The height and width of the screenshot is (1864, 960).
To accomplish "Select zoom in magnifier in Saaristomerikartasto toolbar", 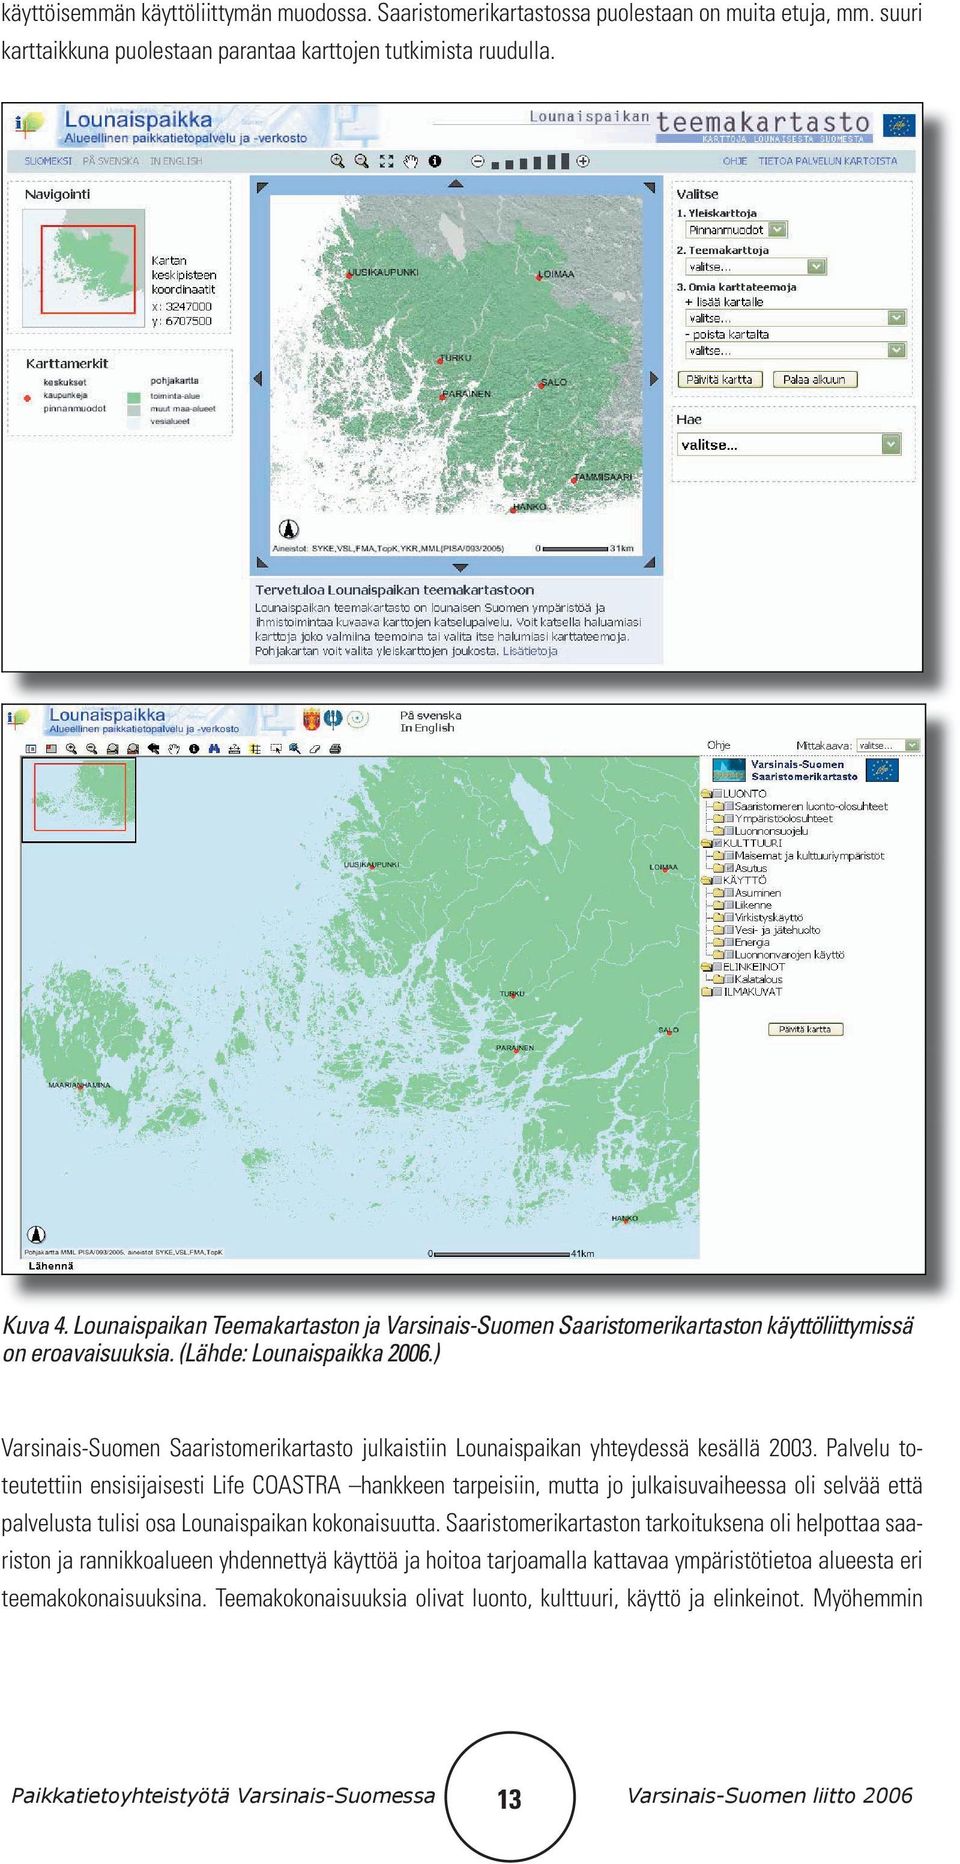I will point(71,749).
